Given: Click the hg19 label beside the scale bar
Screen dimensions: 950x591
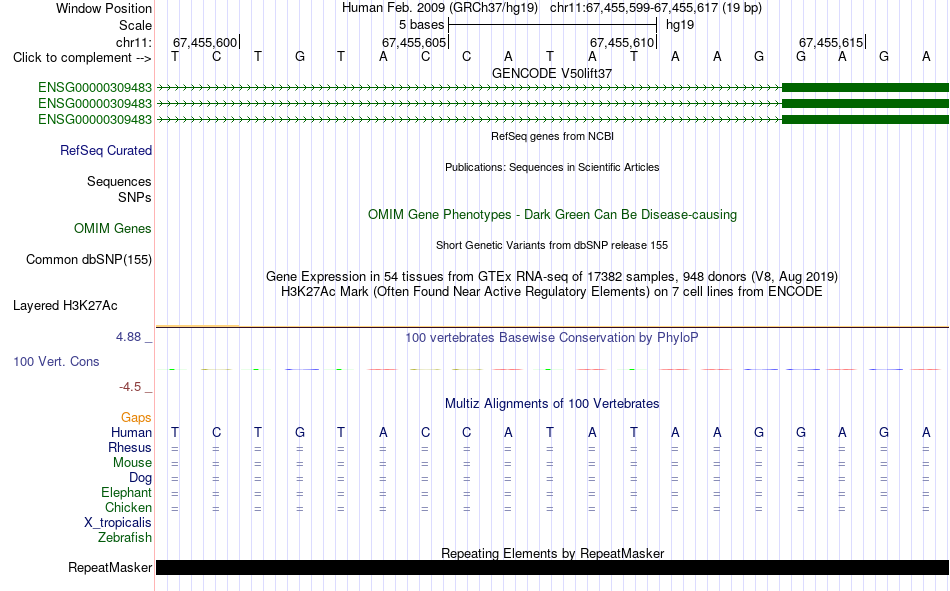Looking at the screenshot, I should pos(680,25).
